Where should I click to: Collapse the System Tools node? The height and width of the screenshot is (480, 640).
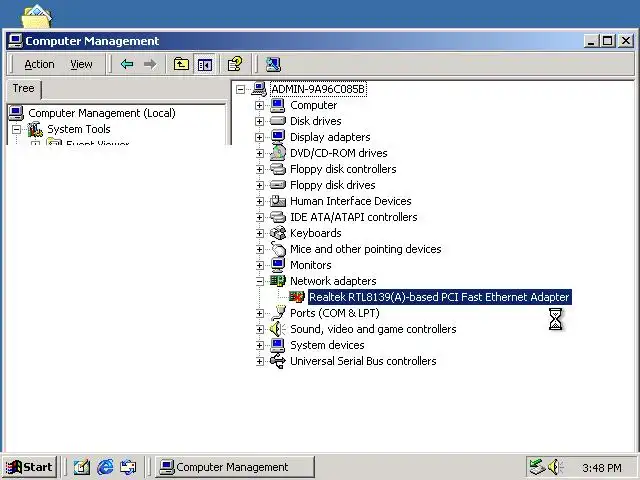click(16, 129)
